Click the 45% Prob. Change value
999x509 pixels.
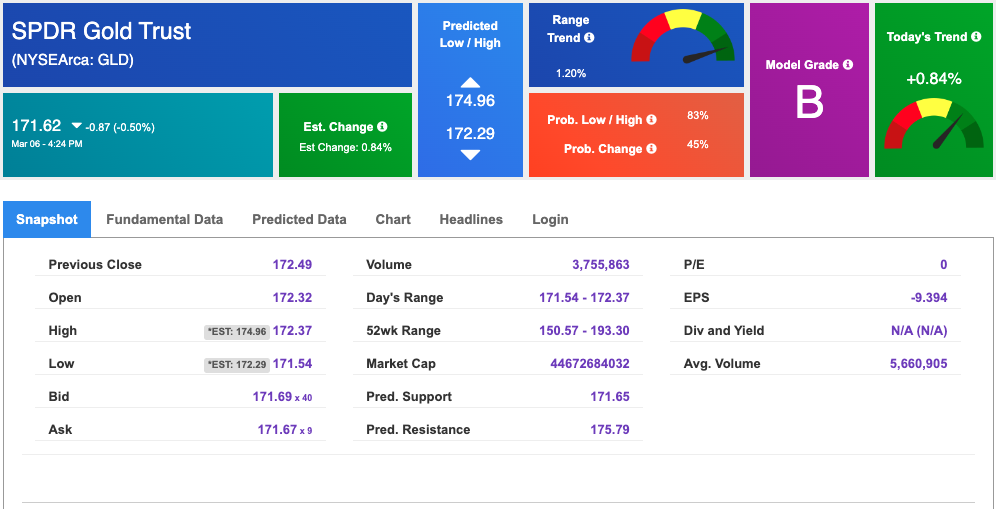point(698,145)
